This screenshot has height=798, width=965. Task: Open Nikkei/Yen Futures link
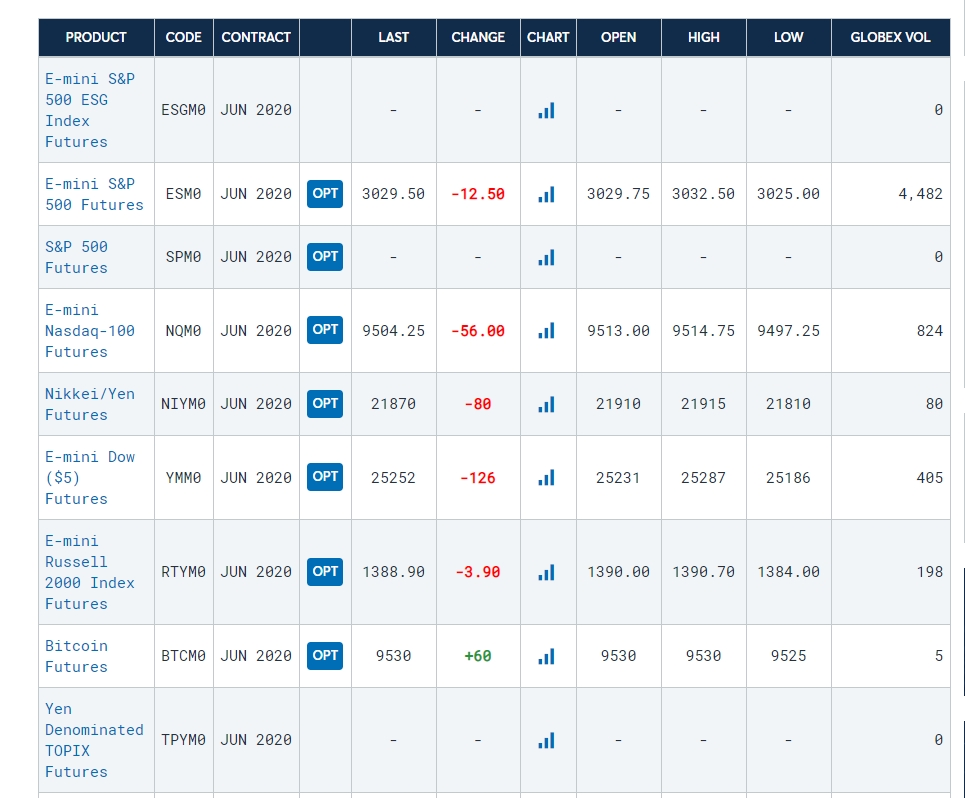(90, 404)
